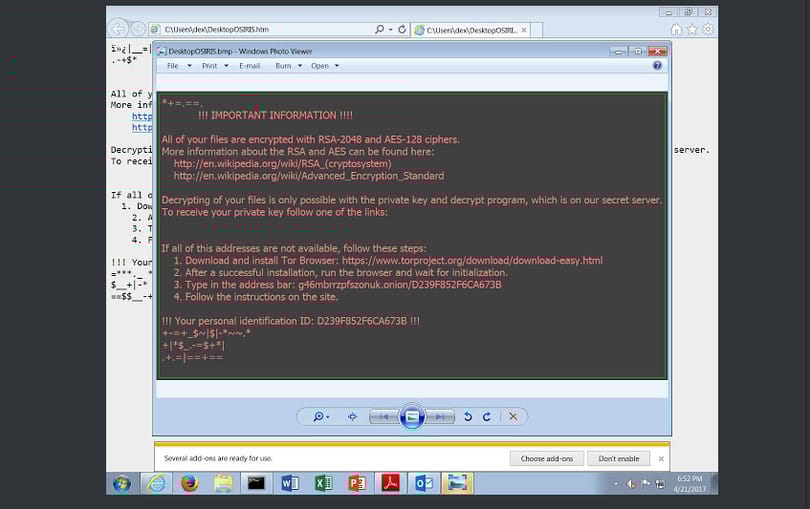Click the Choose add-ons button
The height and width of the screenshot is (509, 810).
tap(547, 458)
